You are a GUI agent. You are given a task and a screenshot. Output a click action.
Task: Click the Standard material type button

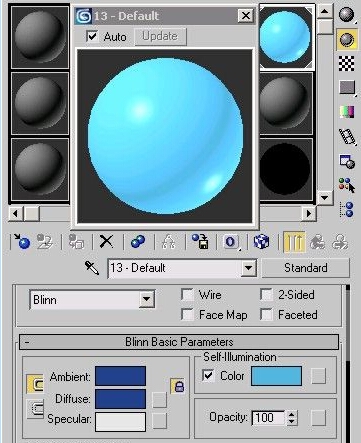tap(306, 268)
